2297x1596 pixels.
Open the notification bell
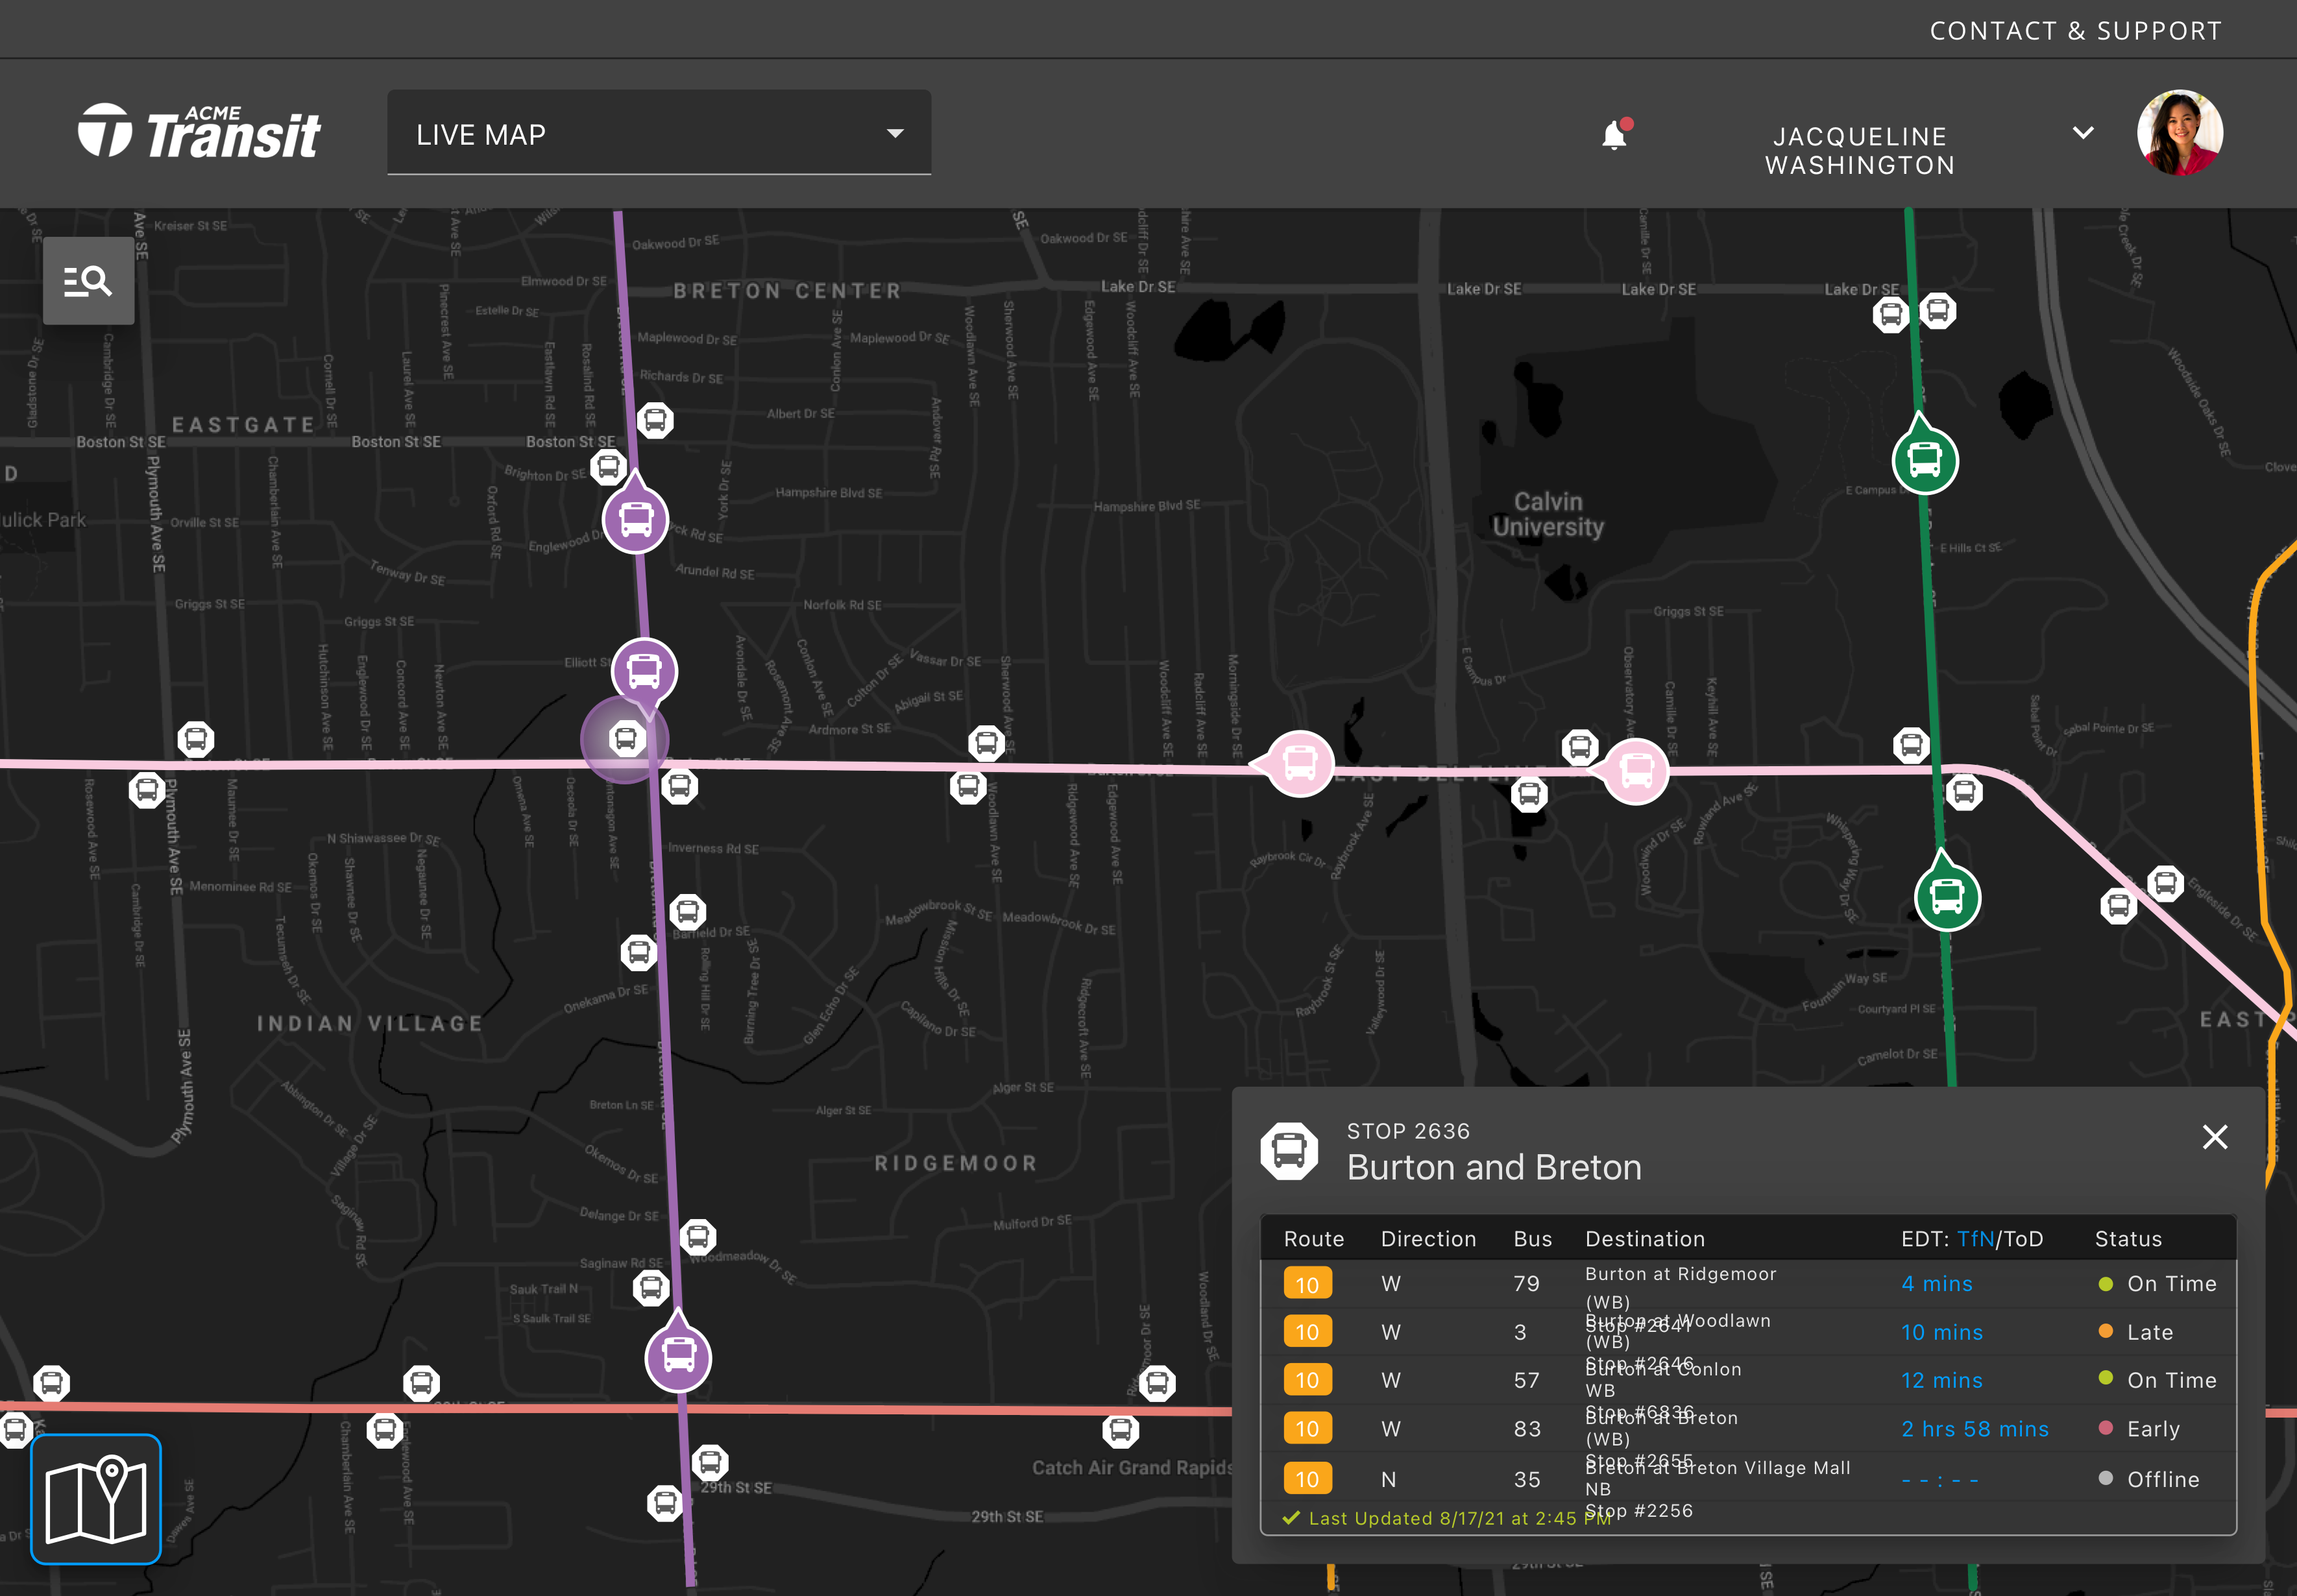[1614, 135]
